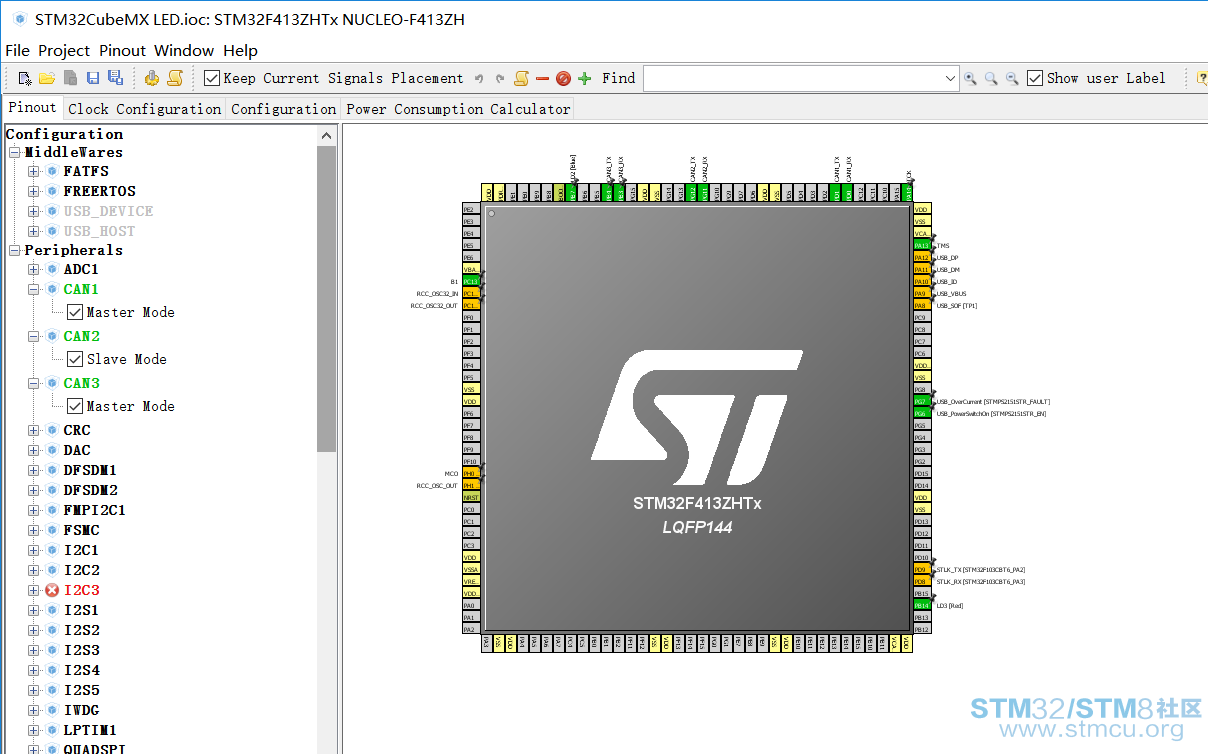The height and width of the screenshot is (754, 1208).
Task: Click the scroll icon beside the Redo arrow
Action: pyautogui.click(x=521, y=78)
